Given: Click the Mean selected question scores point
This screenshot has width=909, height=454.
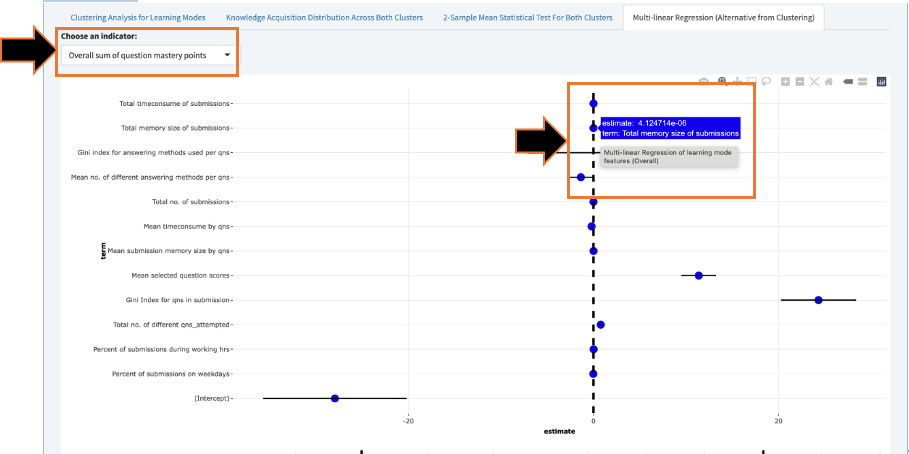Looking at the screenshot, I should (x=699, y=275).
